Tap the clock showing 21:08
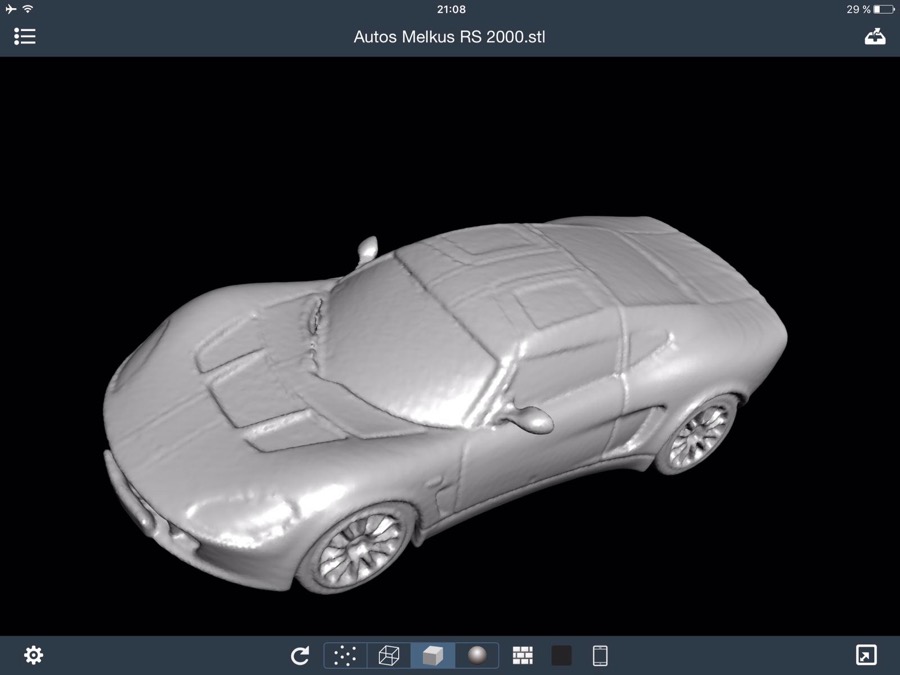The image size is (900, 675). pyautogui.click(x=451, y=9)
